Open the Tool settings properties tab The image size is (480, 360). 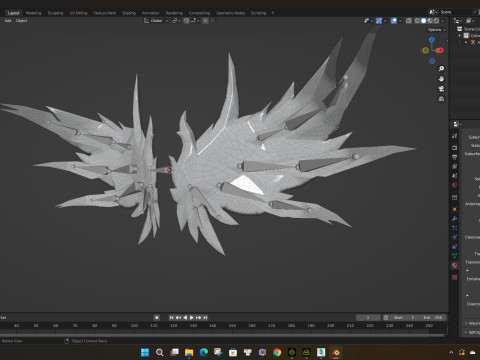tap(455, 136)
